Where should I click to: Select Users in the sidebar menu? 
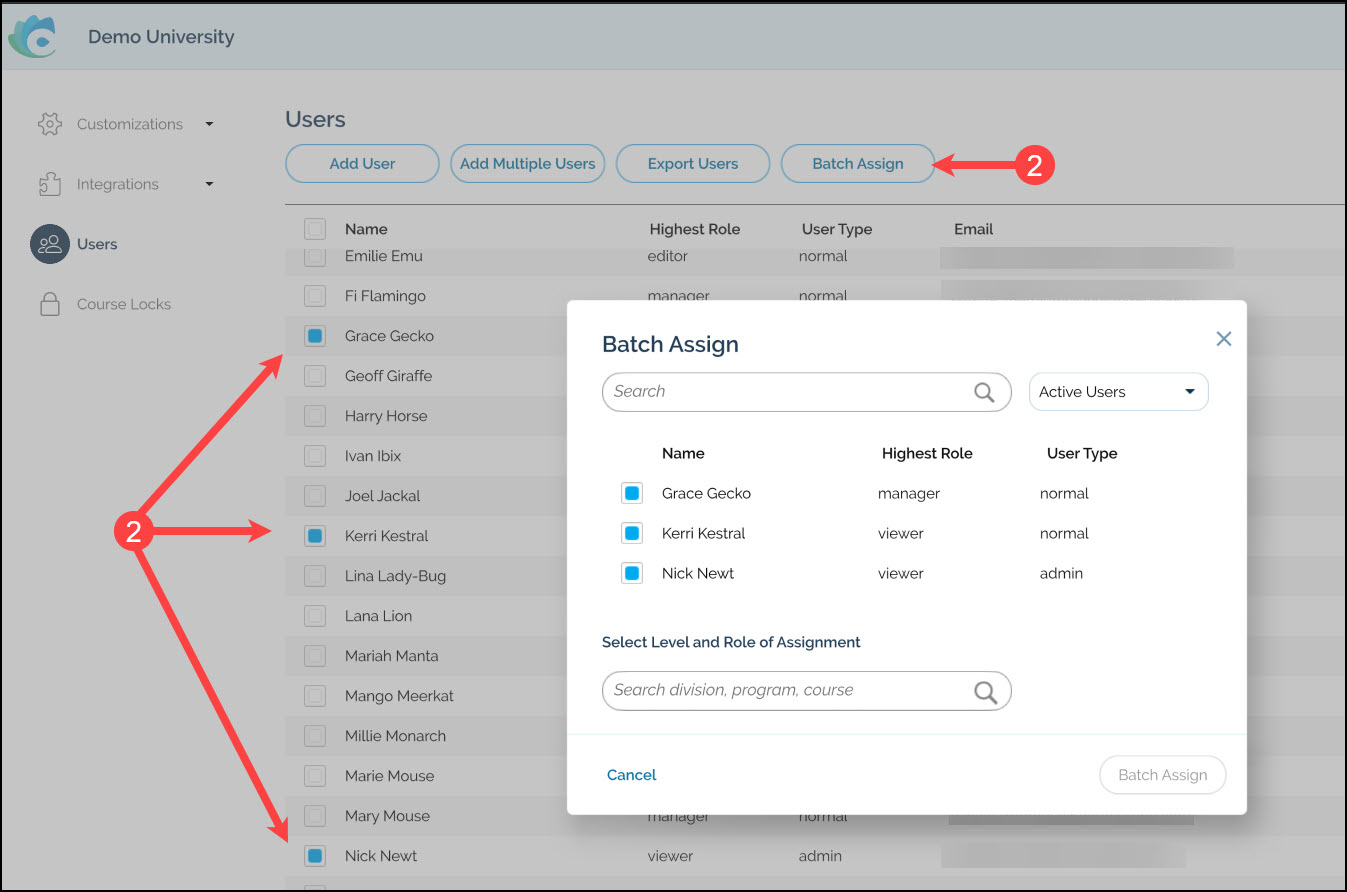click(x=97, y=244)
